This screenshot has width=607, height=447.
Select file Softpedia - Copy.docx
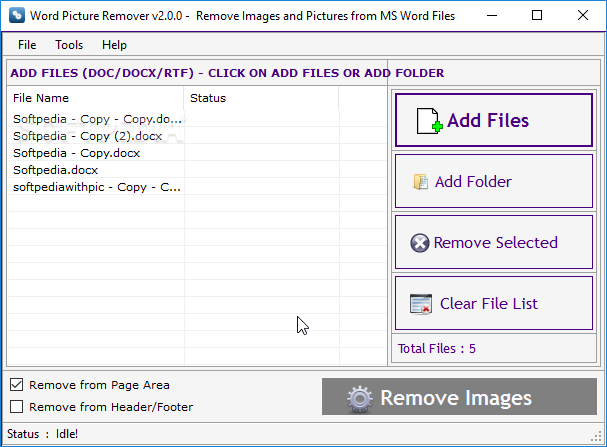click(x=76, y=153)
